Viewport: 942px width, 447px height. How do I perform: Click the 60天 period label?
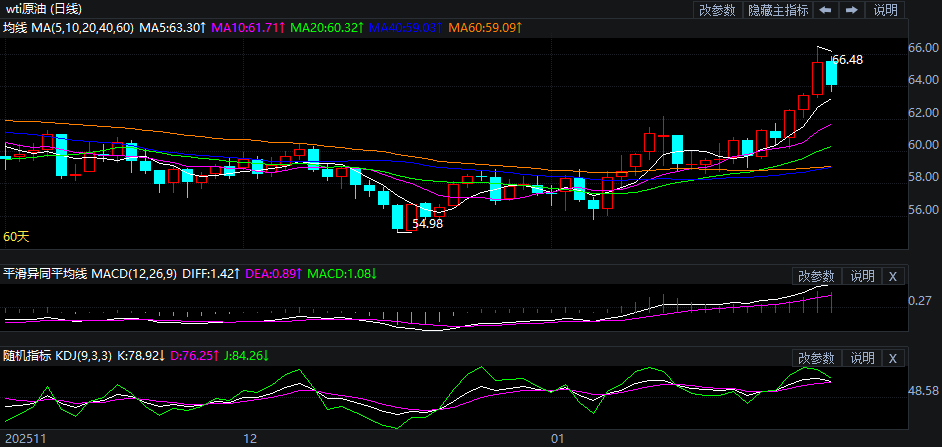[17, 237]
